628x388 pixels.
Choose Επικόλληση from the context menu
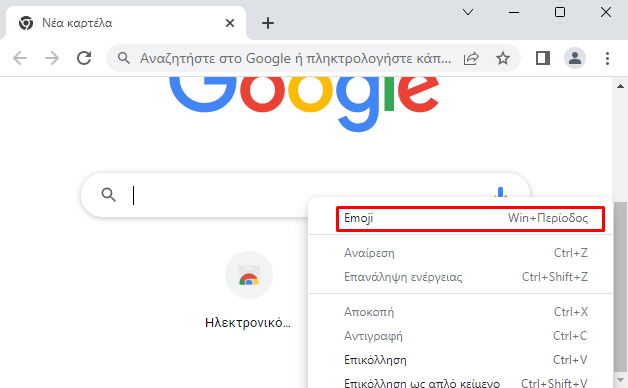pyautogui.click(x=461, y=360)
